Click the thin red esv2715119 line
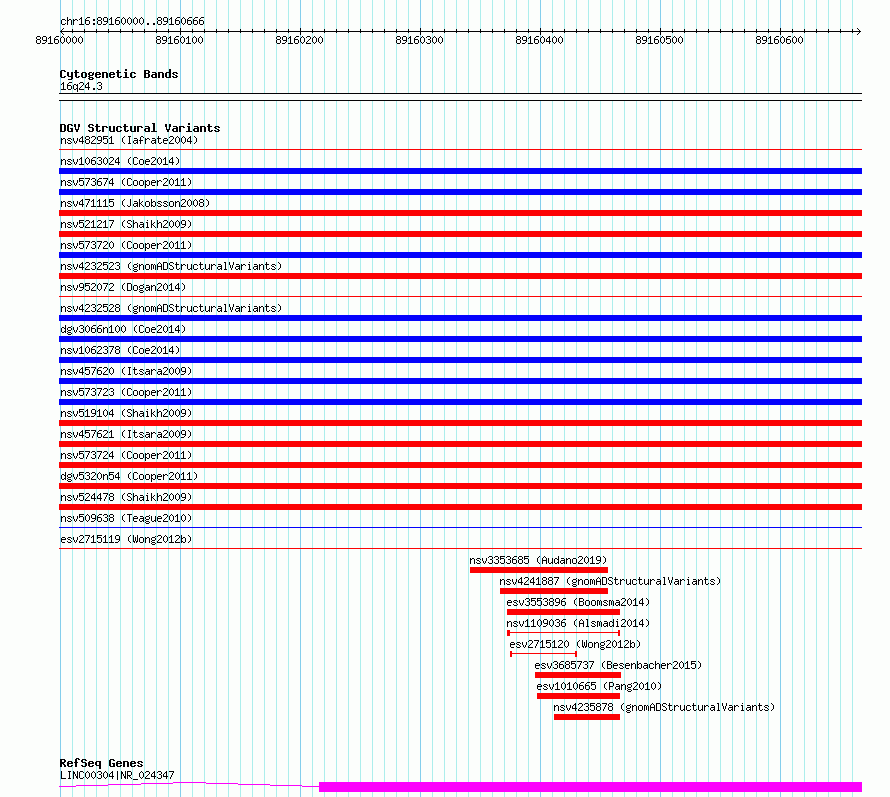This screenshot has width=890, height=797. pos(460,549)
